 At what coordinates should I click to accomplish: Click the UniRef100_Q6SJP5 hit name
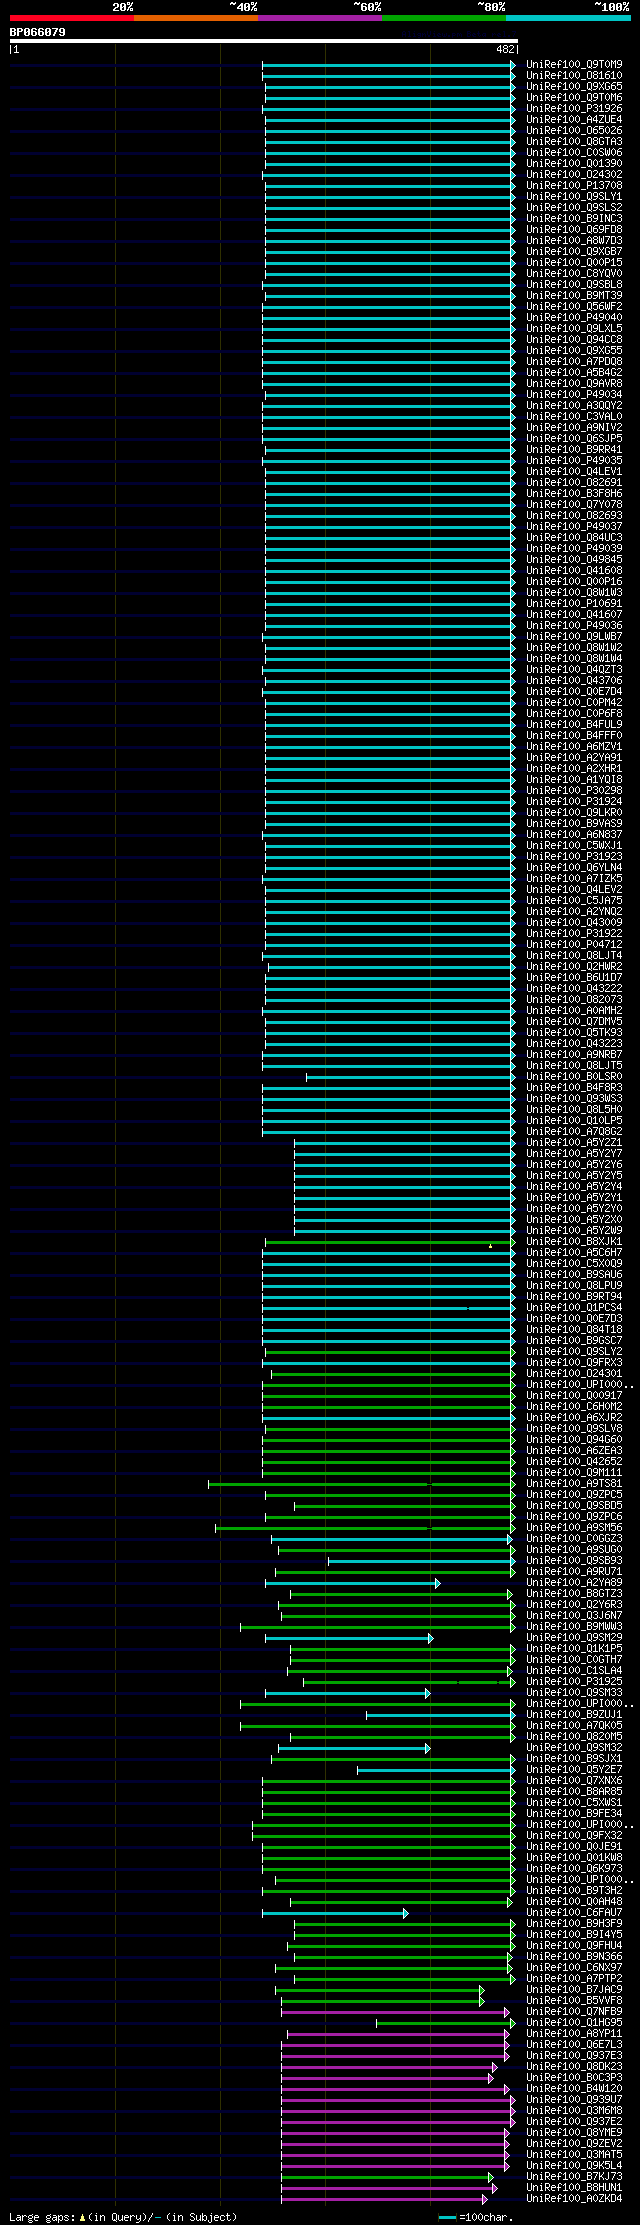click(x=574, y=438)
